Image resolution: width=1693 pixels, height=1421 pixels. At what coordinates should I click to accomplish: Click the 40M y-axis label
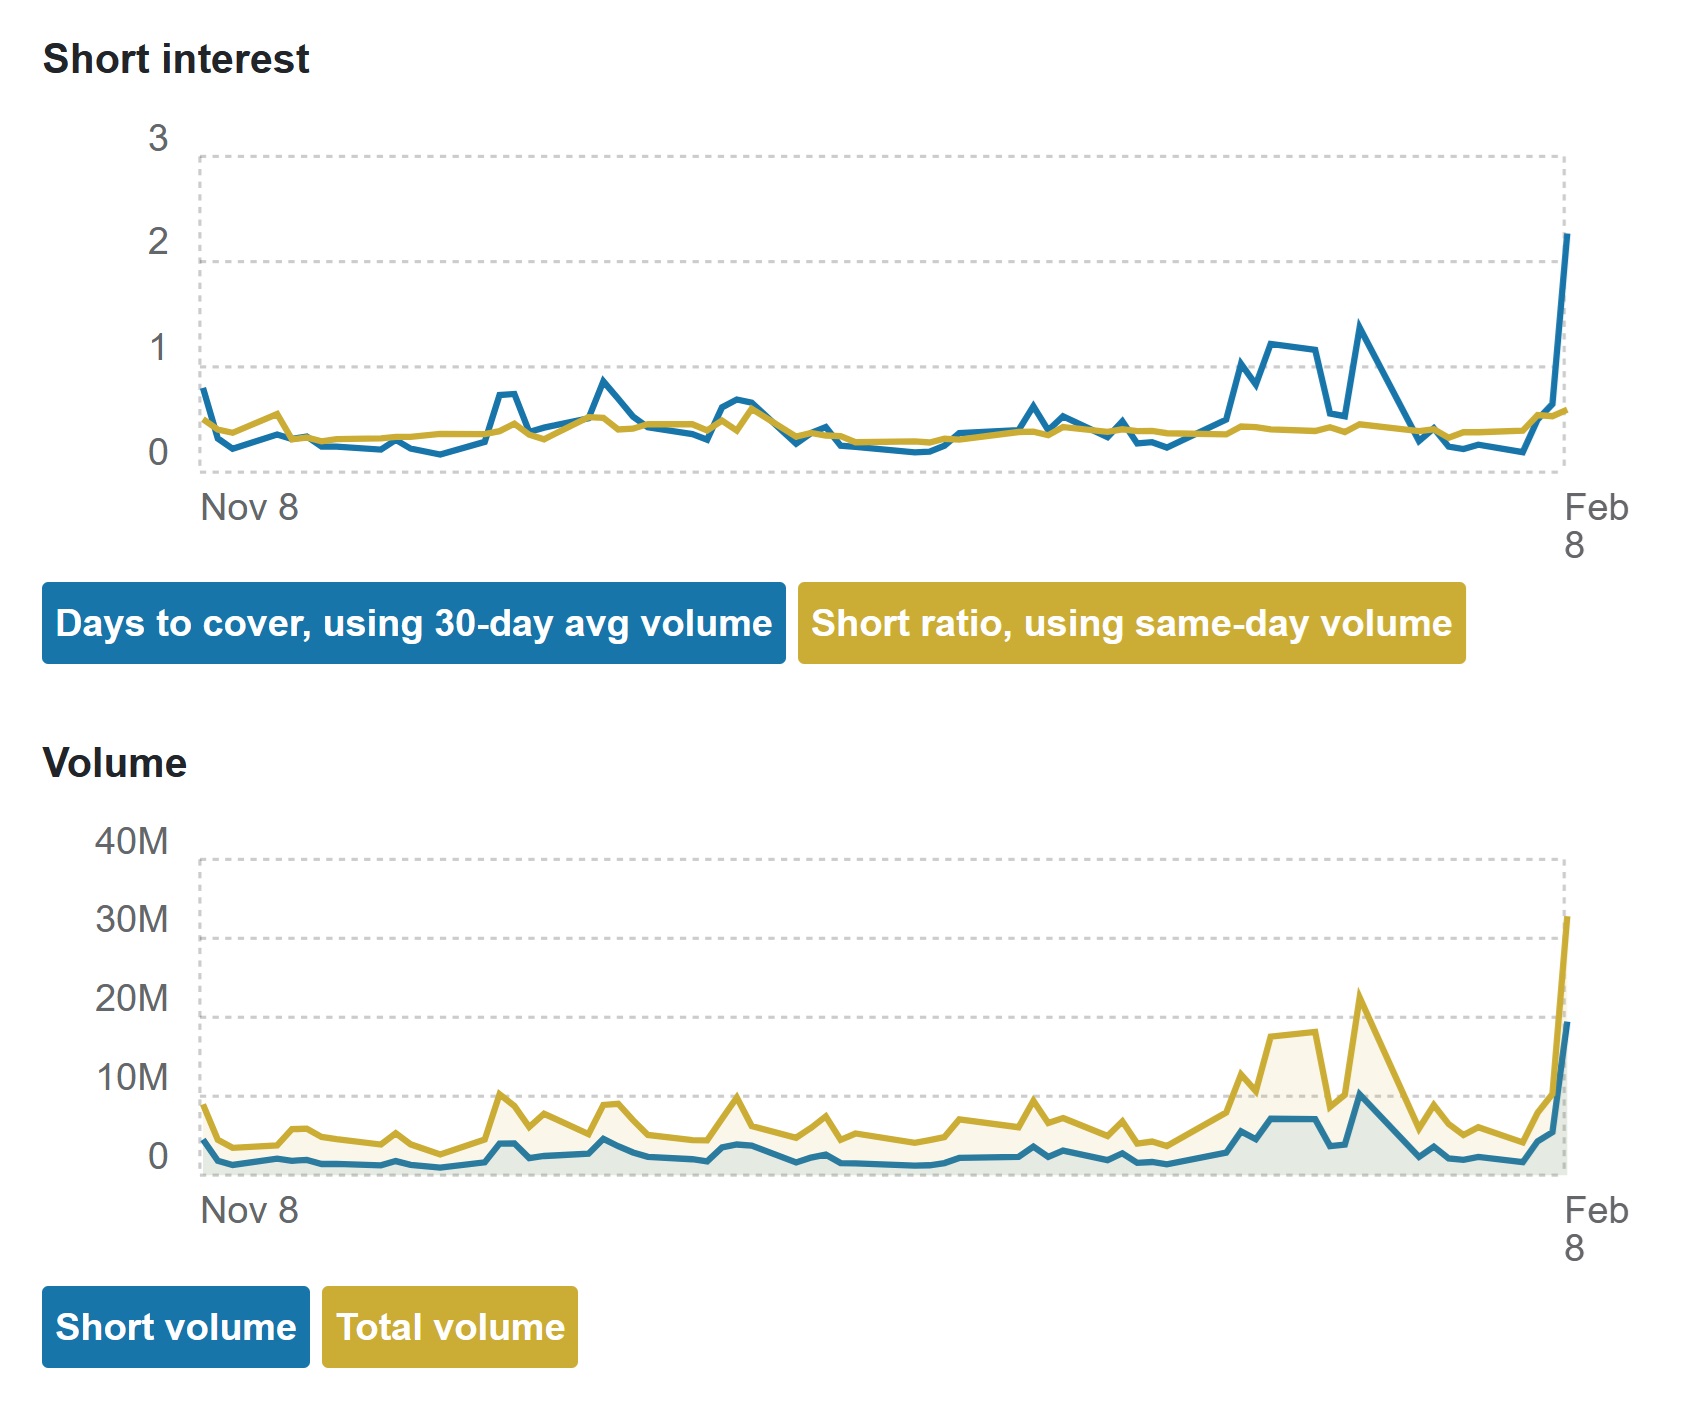[x=132, y=841]
